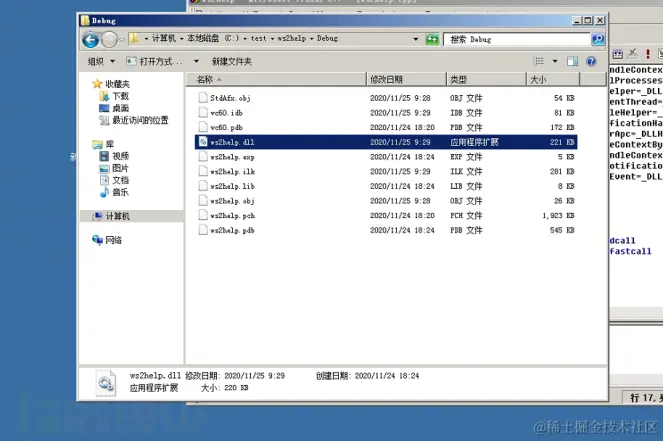The image size is (664, 441).
Task: Select file vc60.idb
Action: (x=227, y=113)
